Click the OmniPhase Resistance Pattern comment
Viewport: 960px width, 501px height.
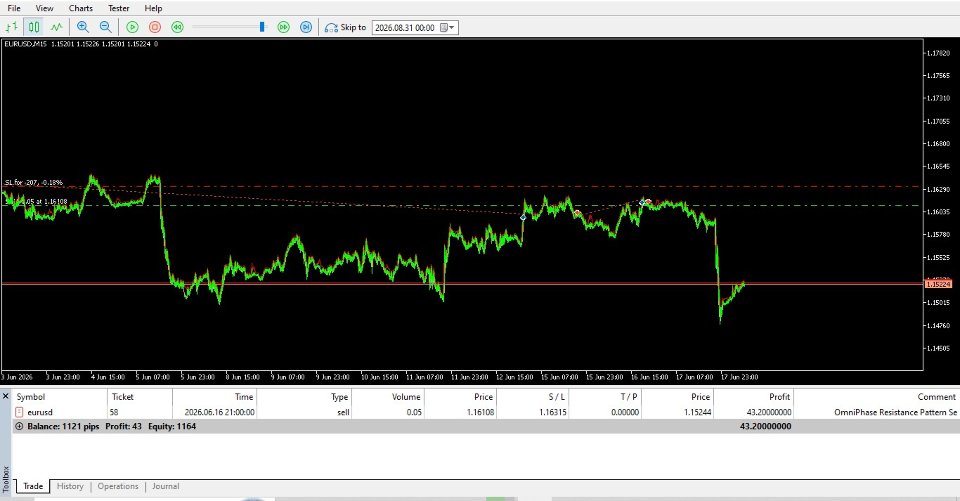pos(895,412)
